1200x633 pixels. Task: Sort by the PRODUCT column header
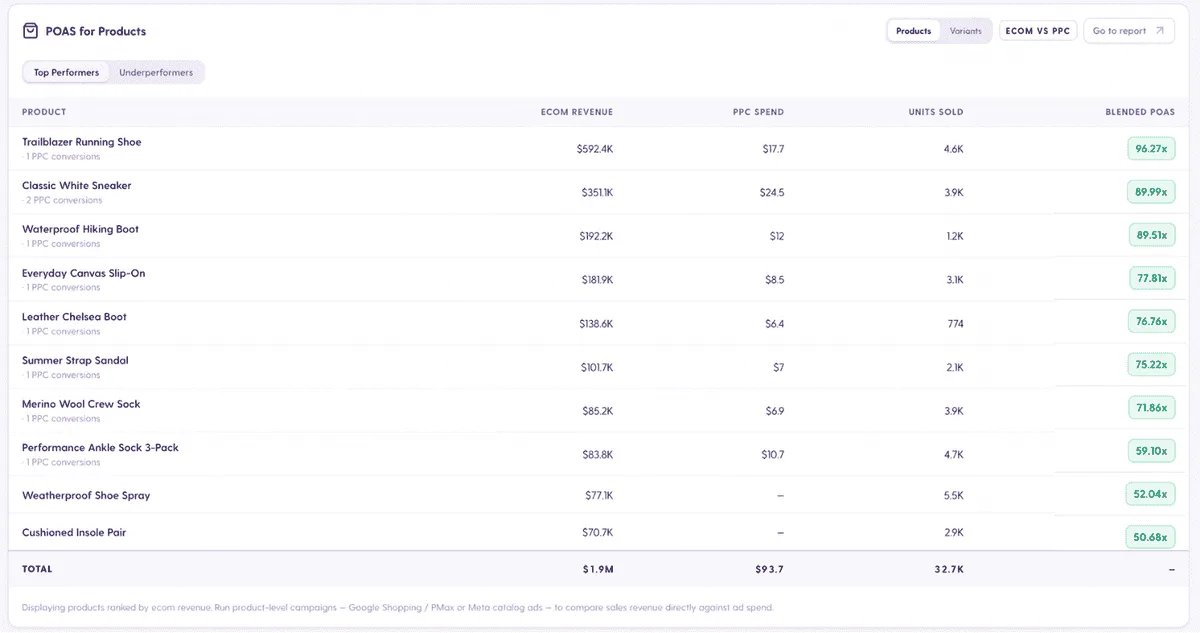pos(44,112)
